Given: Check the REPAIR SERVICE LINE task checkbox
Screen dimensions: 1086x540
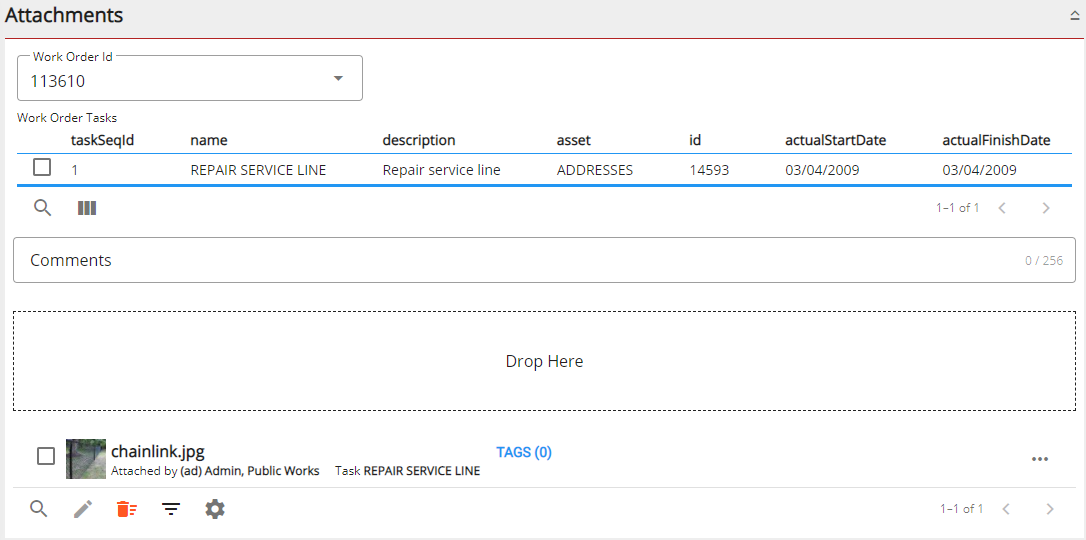Looking at the screenshot, I should 42,168.
